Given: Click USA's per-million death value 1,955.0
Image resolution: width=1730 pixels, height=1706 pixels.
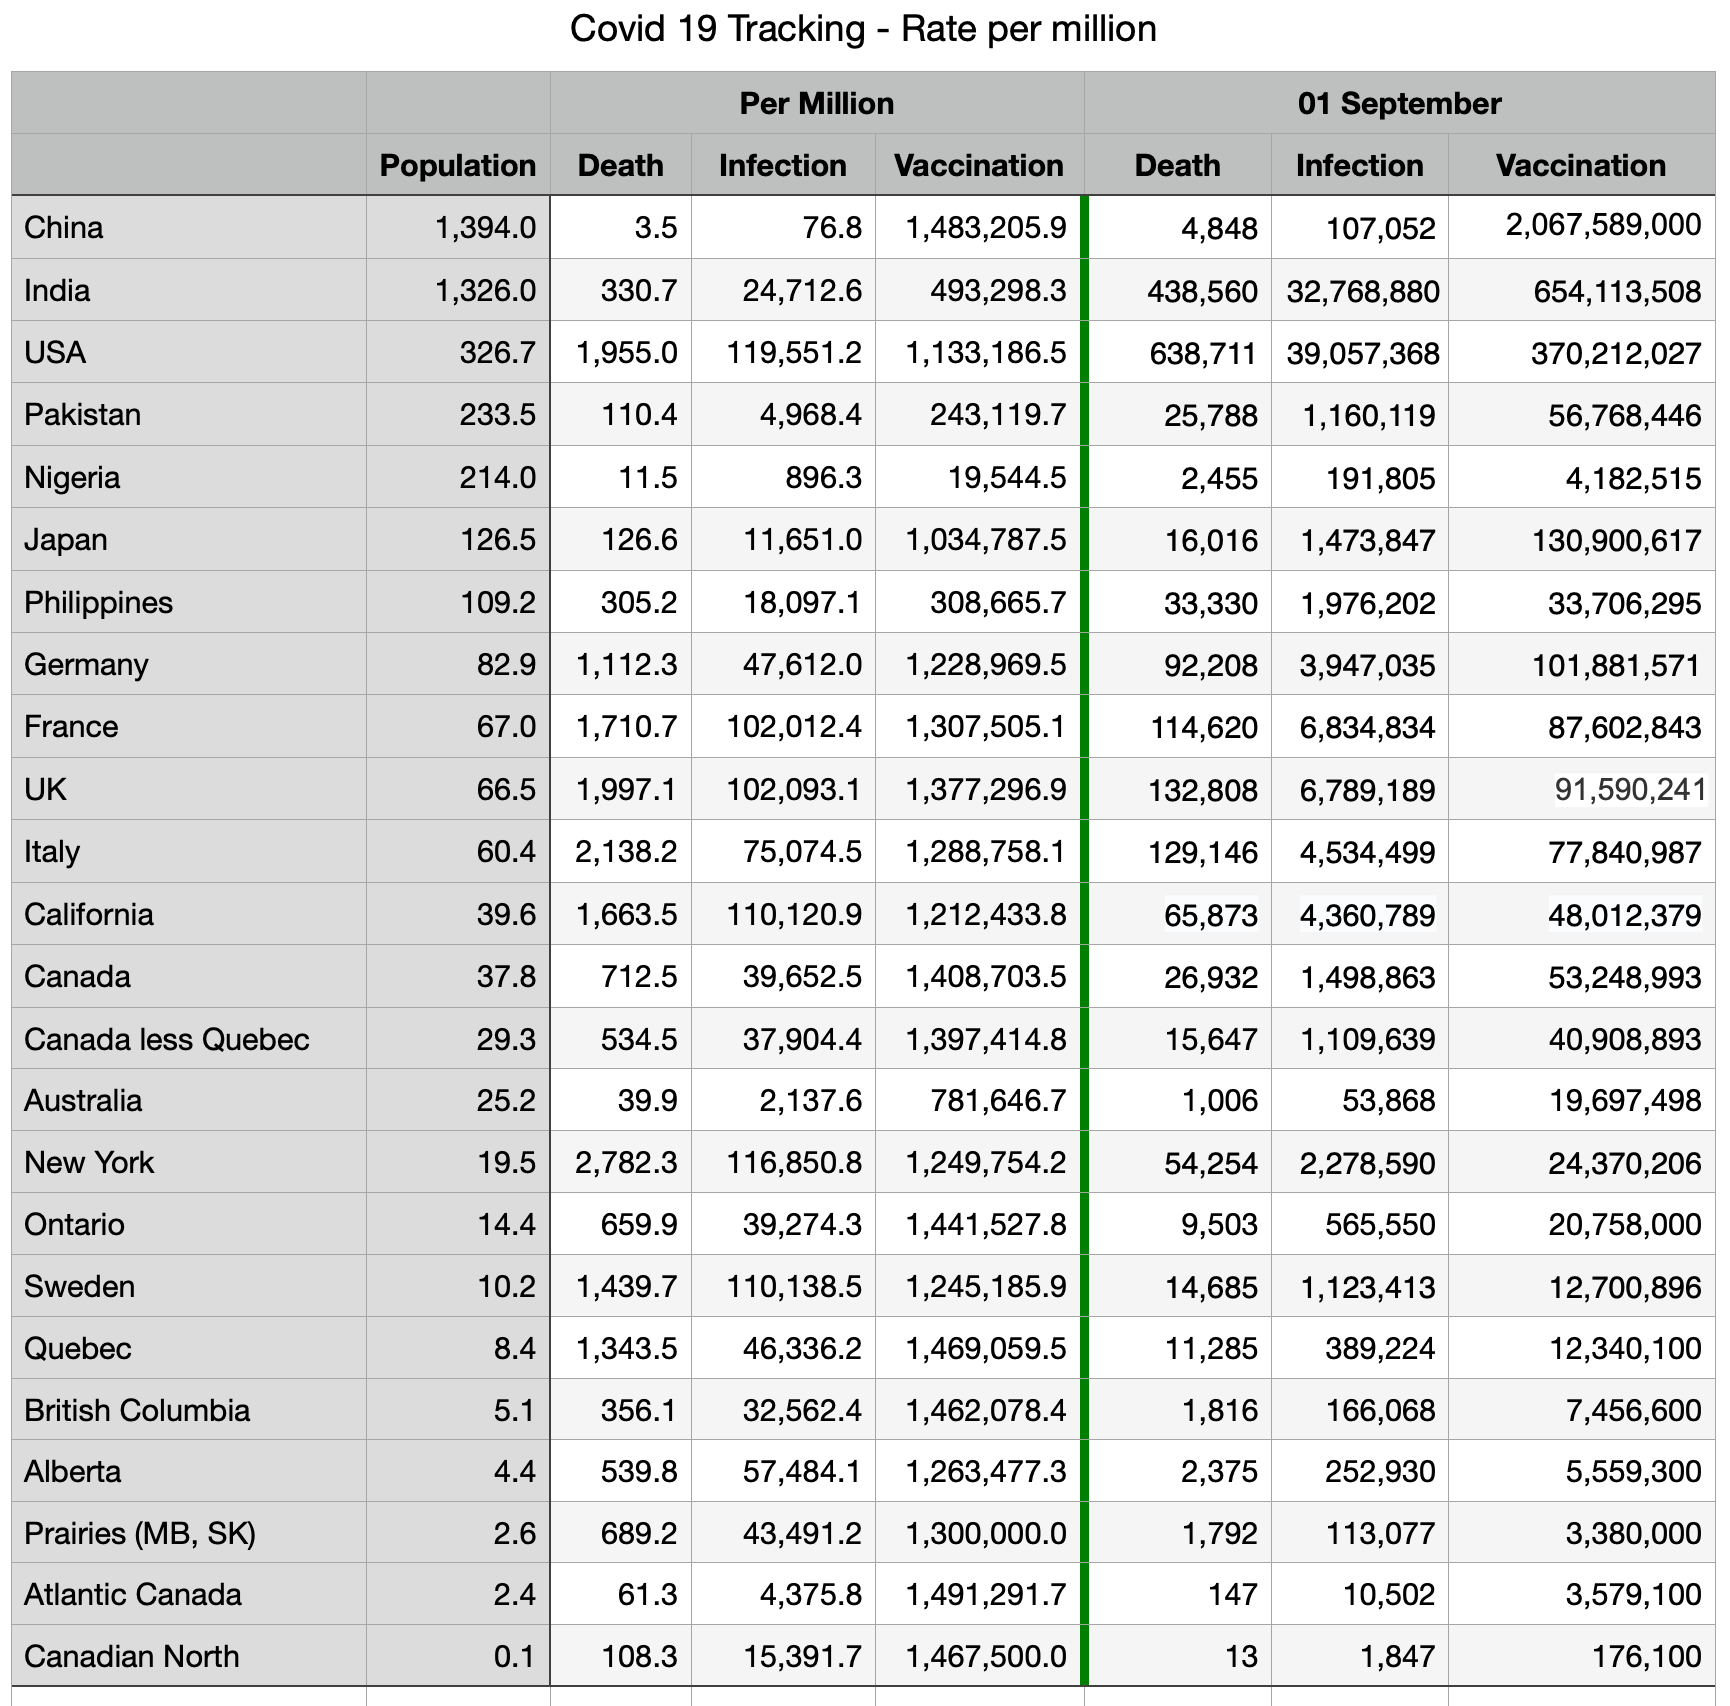Looking at the screenshot, I should point(627,353).
